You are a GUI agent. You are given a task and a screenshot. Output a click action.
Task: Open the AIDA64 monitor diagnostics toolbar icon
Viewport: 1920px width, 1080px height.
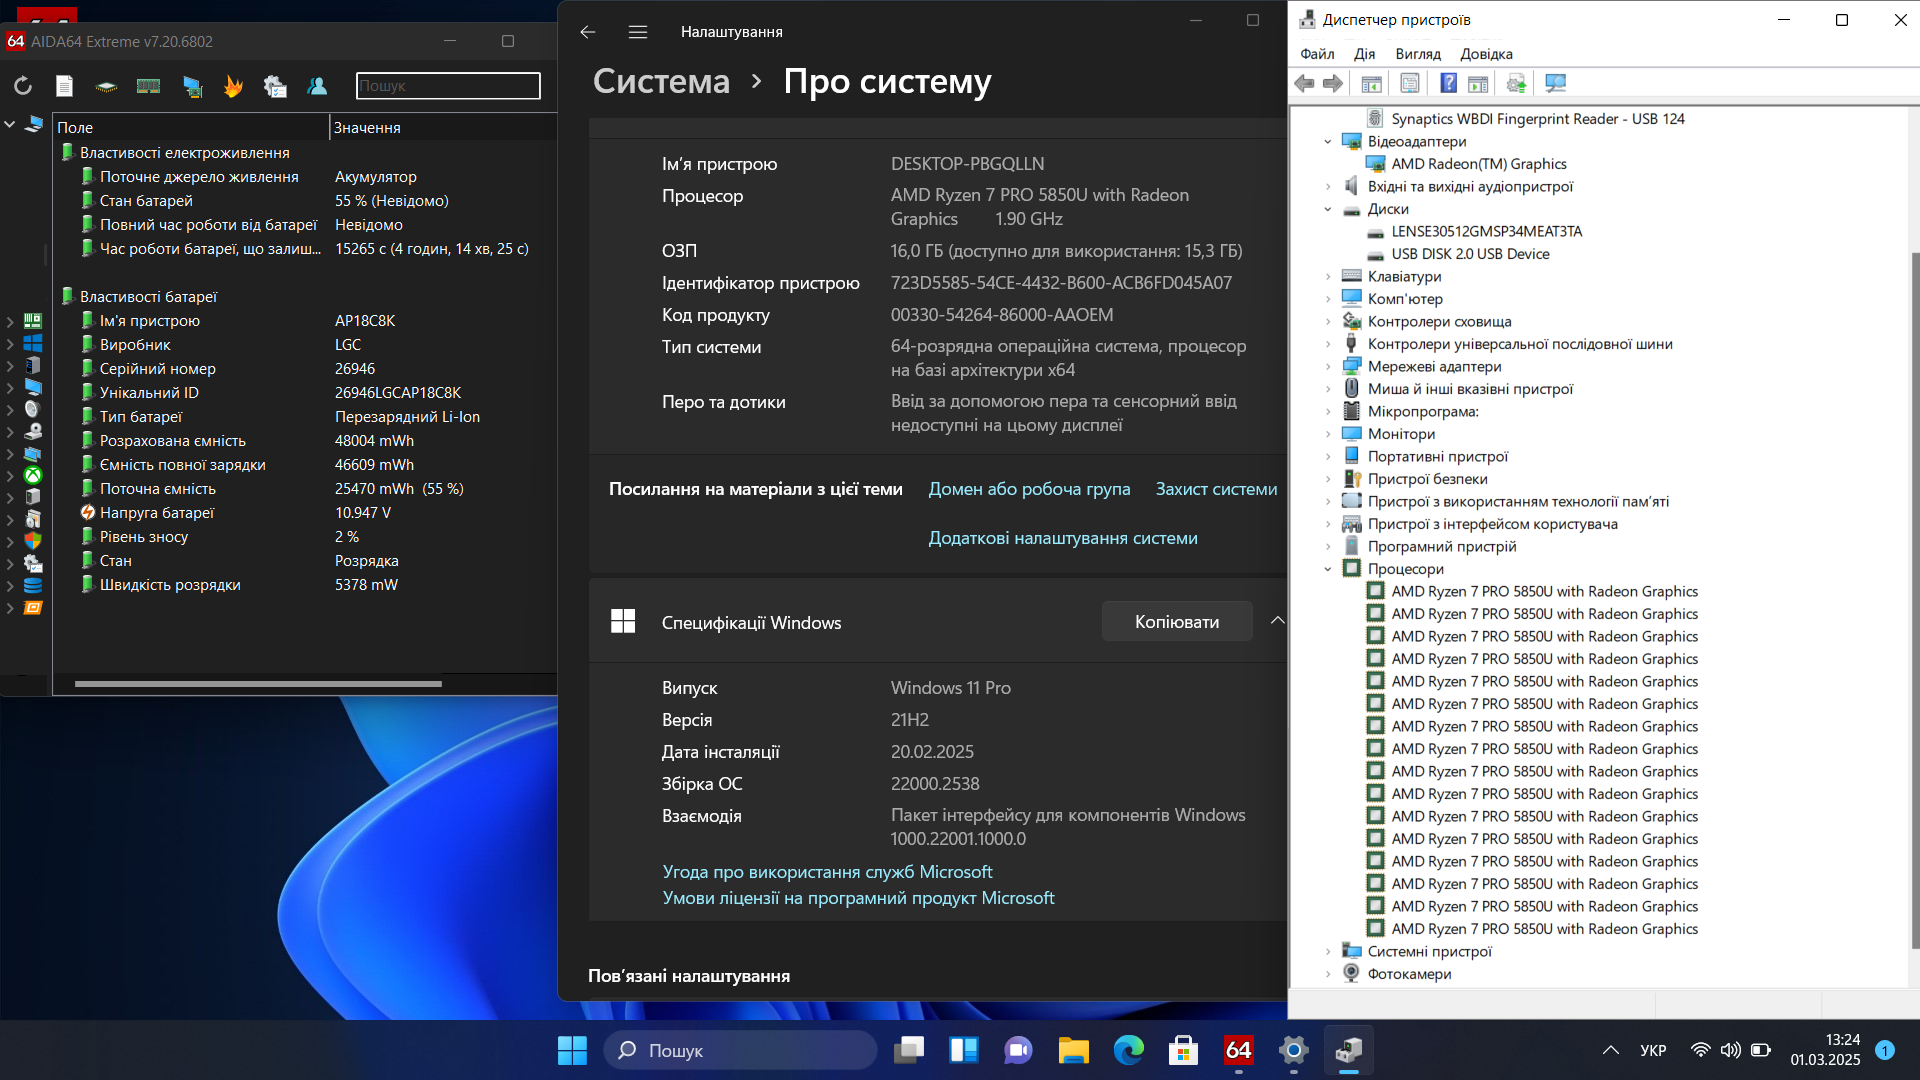click(192, 86)
